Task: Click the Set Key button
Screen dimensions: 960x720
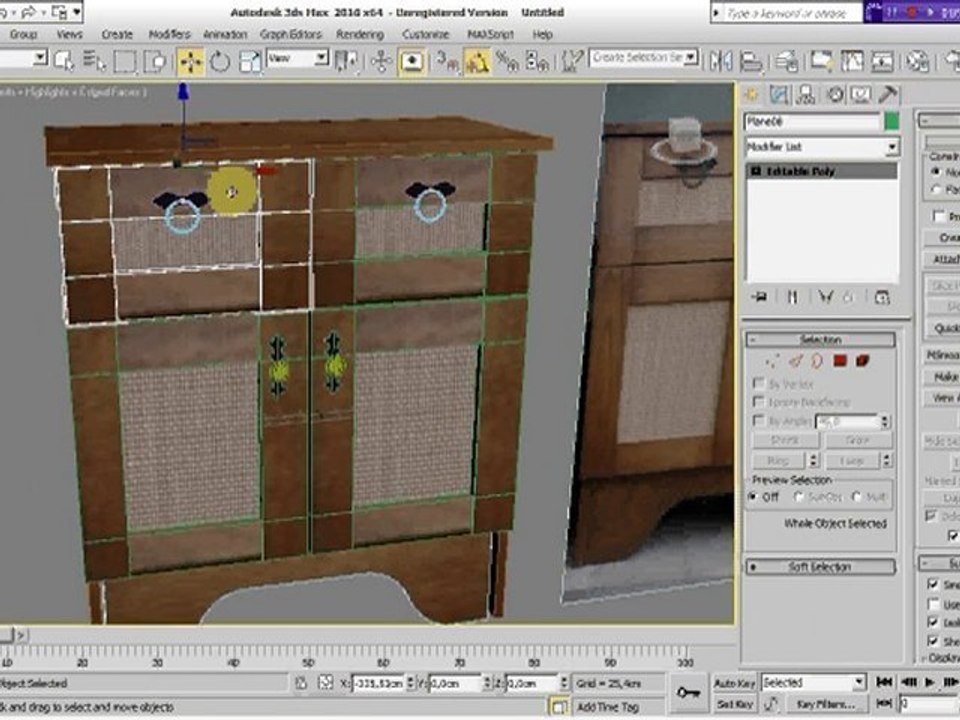Action: coord(735,705)
